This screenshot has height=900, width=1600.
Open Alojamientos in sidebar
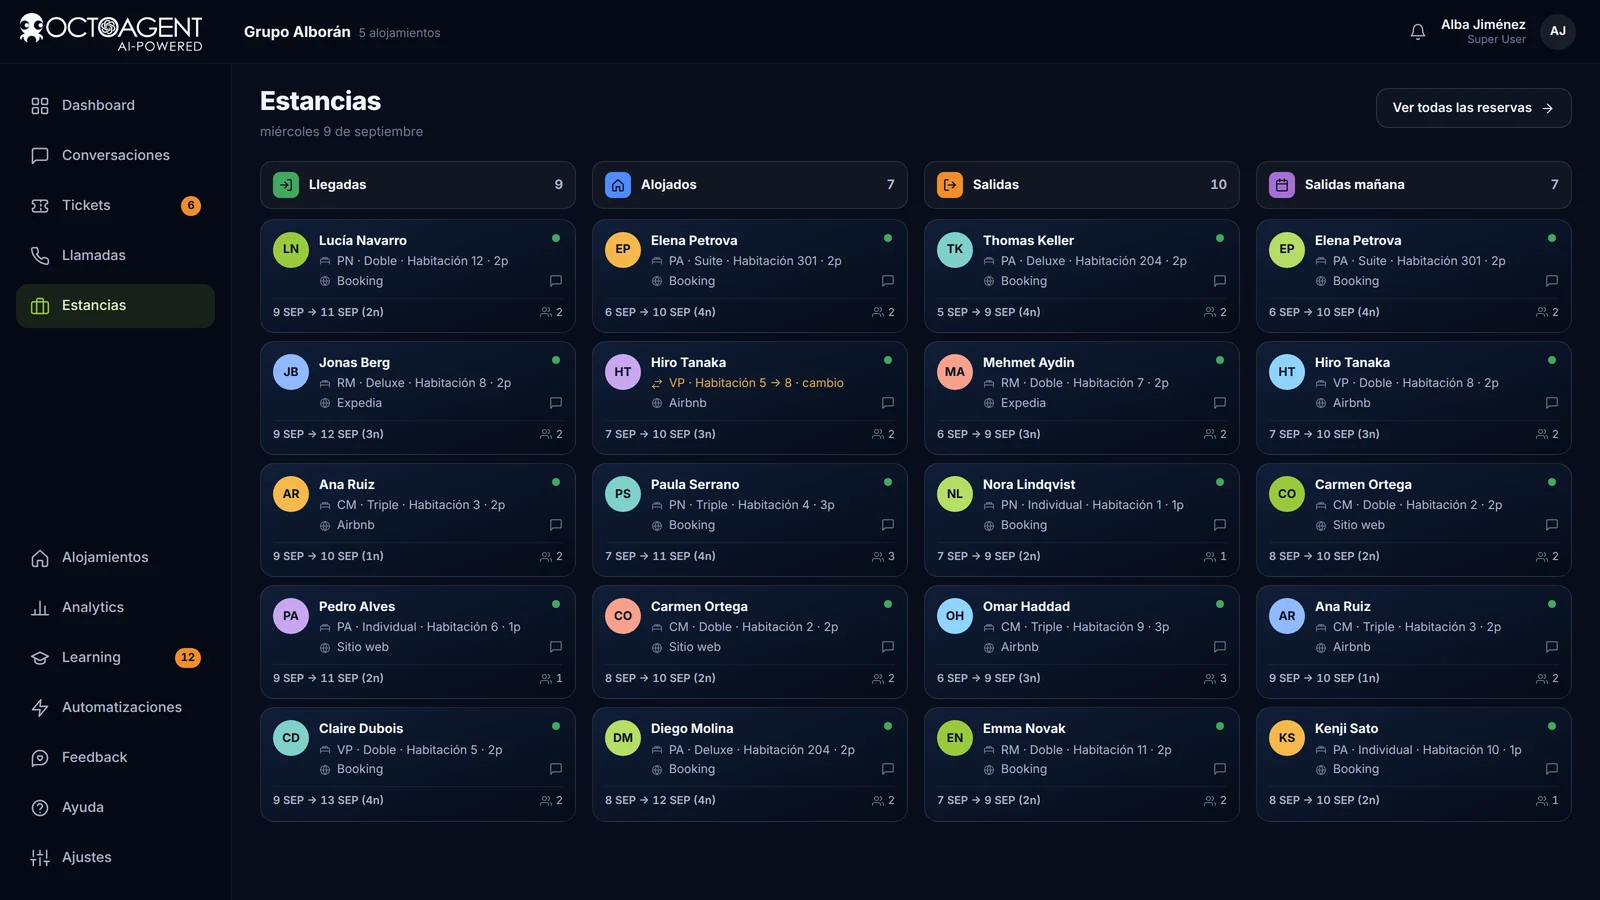115,557
